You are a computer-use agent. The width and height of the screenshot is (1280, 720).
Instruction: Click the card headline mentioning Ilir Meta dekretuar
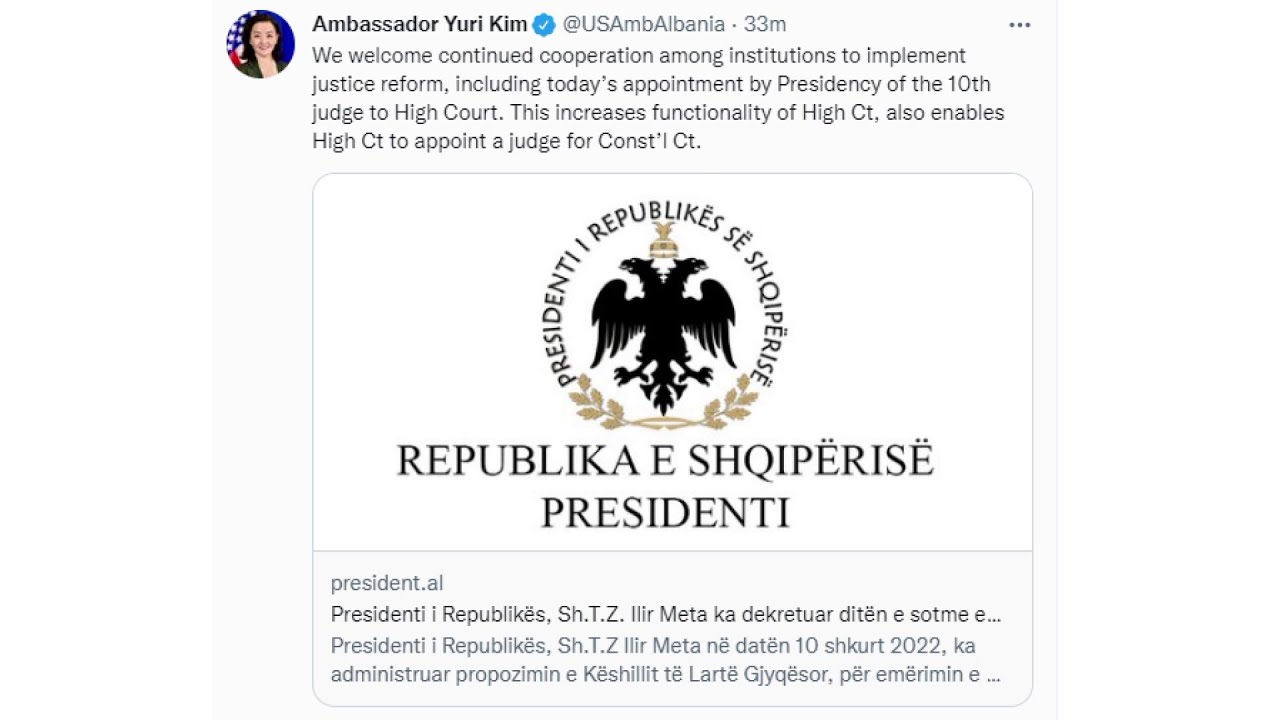pos(665,614)
